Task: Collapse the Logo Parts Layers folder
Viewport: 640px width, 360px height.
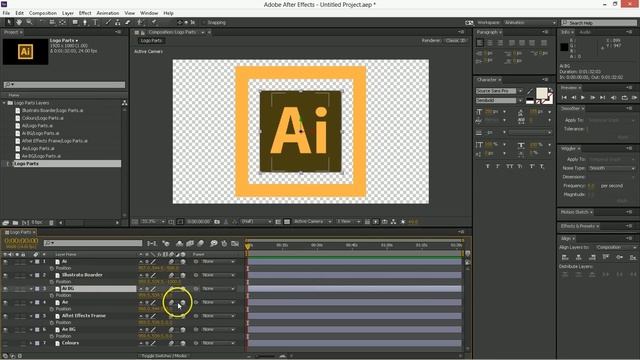Action: pos(4,103)
